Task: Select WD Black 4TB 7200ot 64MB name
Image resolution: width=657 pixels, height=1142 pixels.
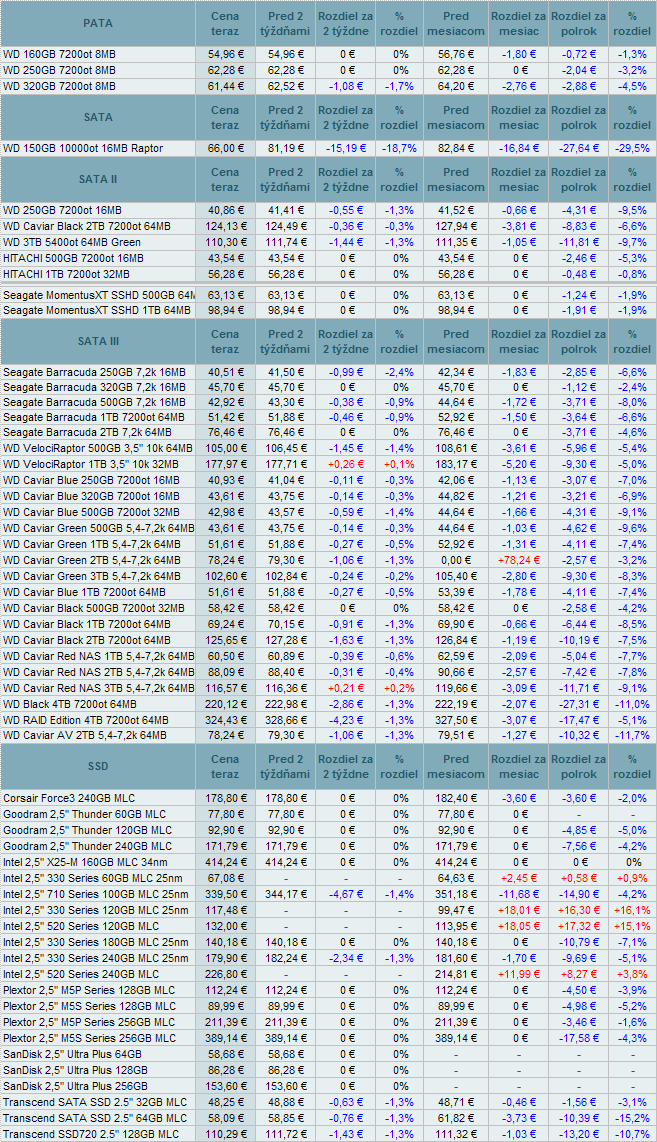Action: (70, 705)
